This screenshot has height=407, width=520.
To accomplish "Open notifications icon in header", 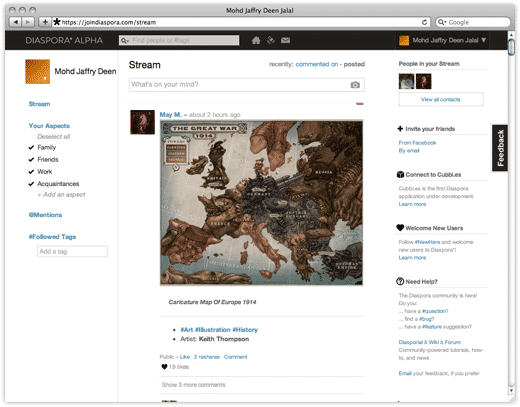I will (x=271, y=40).
